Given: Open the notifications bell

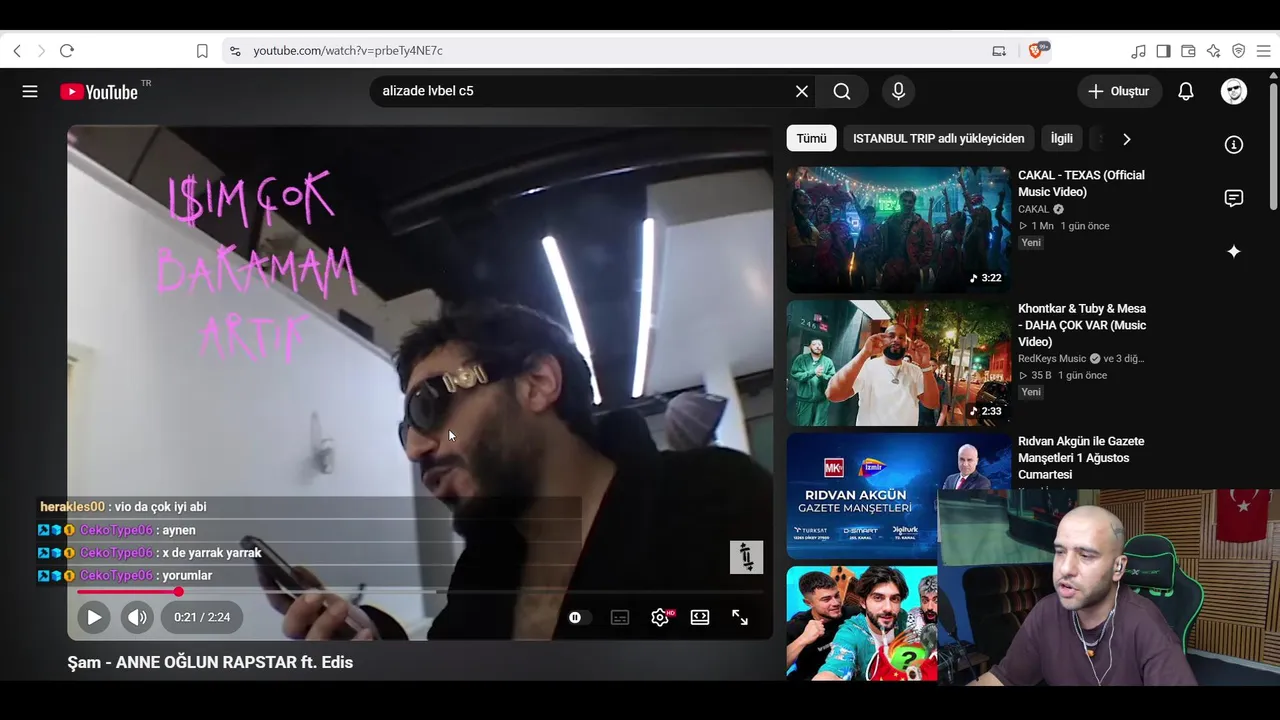Looking at the screenshot, I should click(x=1186, y=91).
